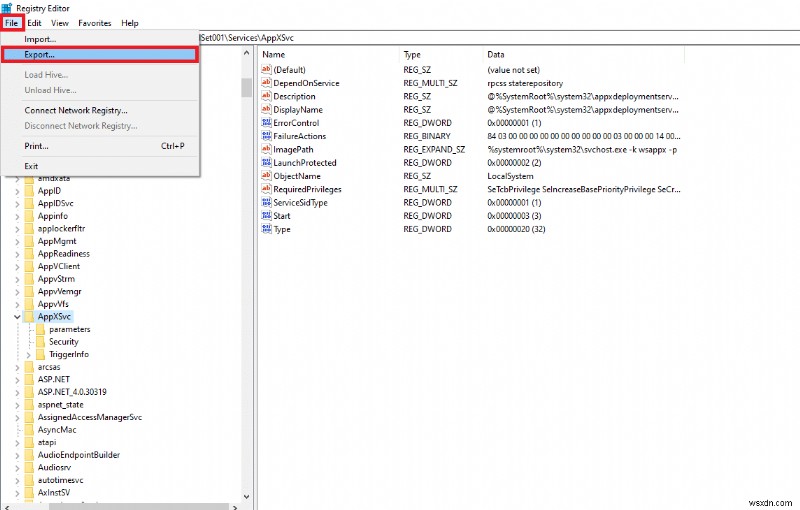This screenshot has height=510, width=800.
Task: Open the Help menu
Action: pyautogui.click(x=130, y=23)
